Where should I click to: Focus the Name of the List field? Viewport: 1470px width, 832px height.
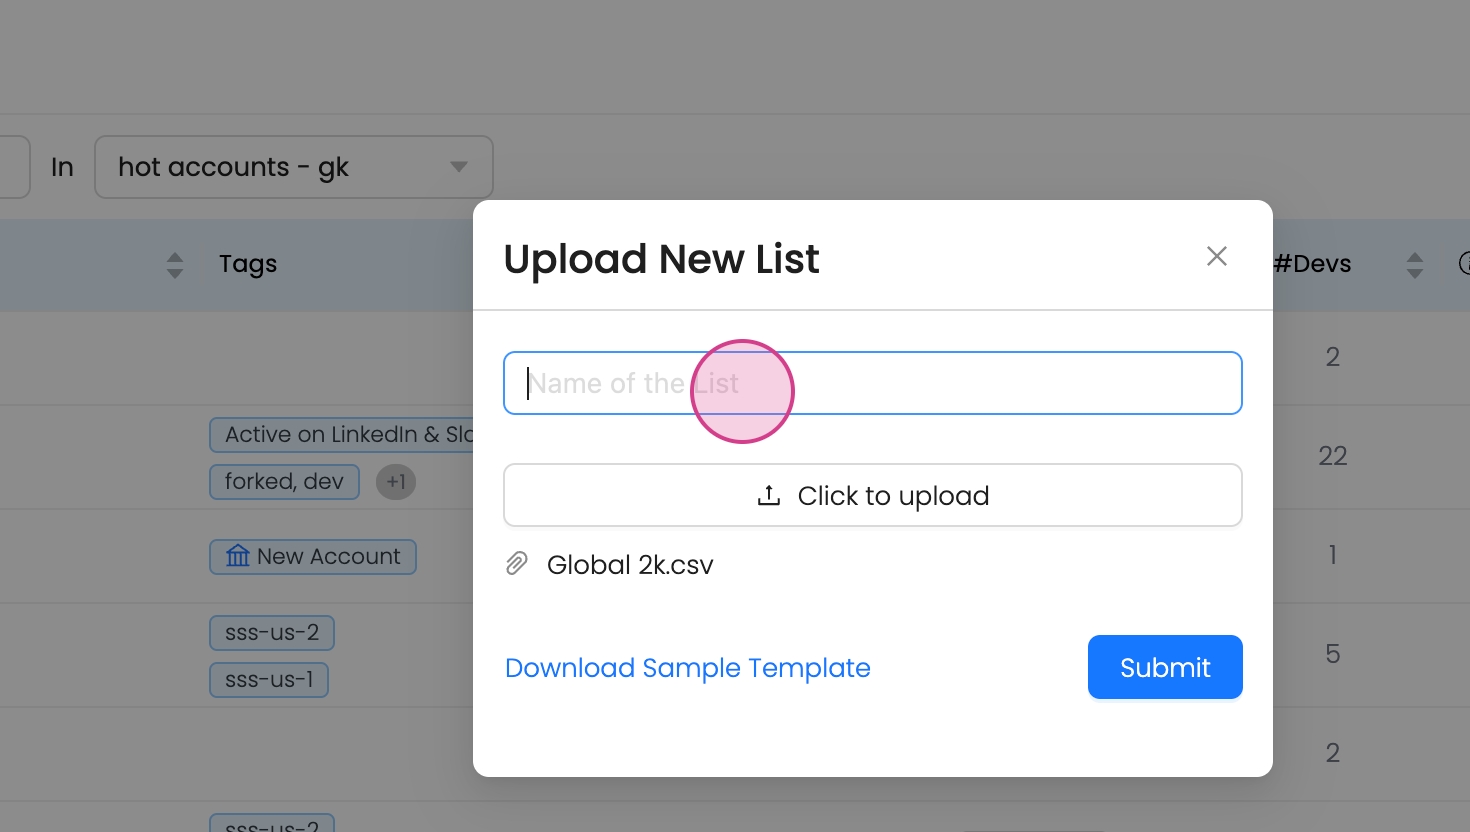coord(872,383)
